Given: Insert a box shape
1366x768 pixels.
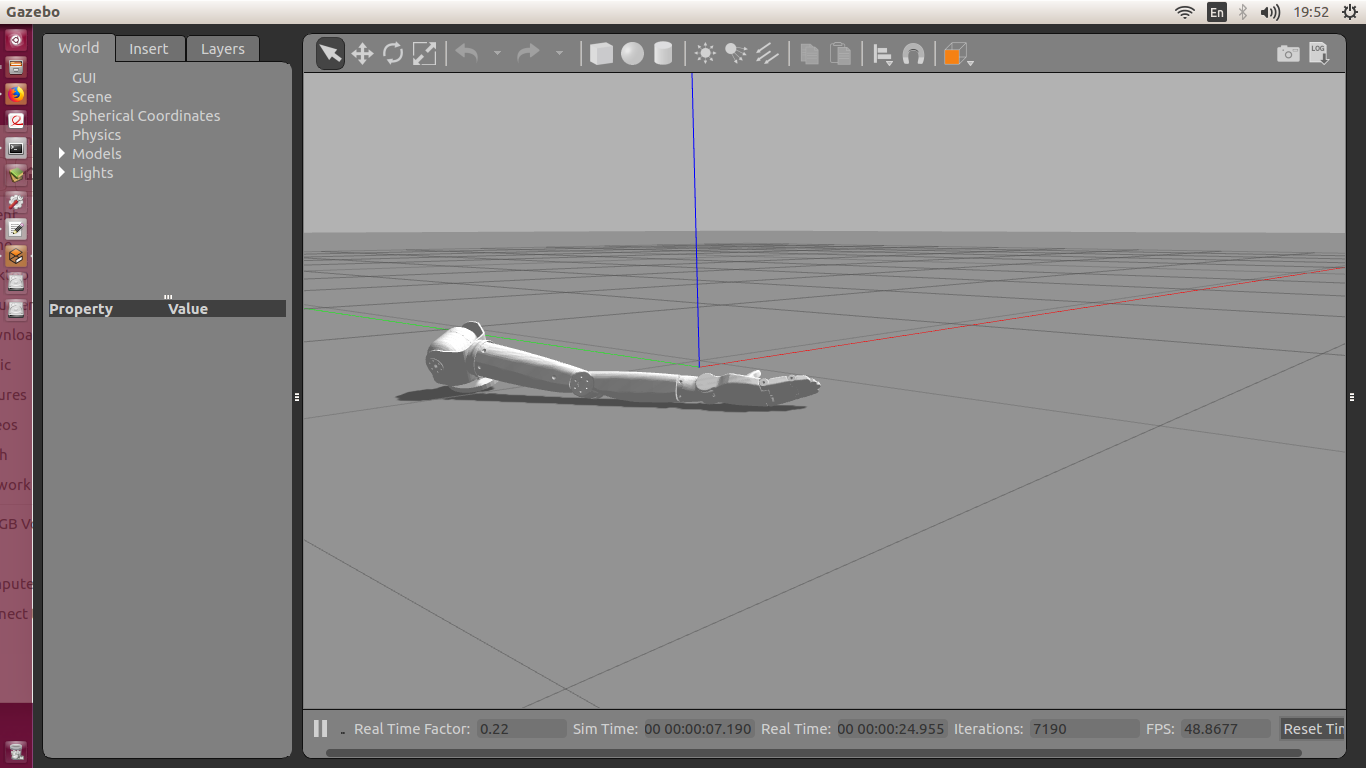Looking at the screenshot, I should (601, 53).
